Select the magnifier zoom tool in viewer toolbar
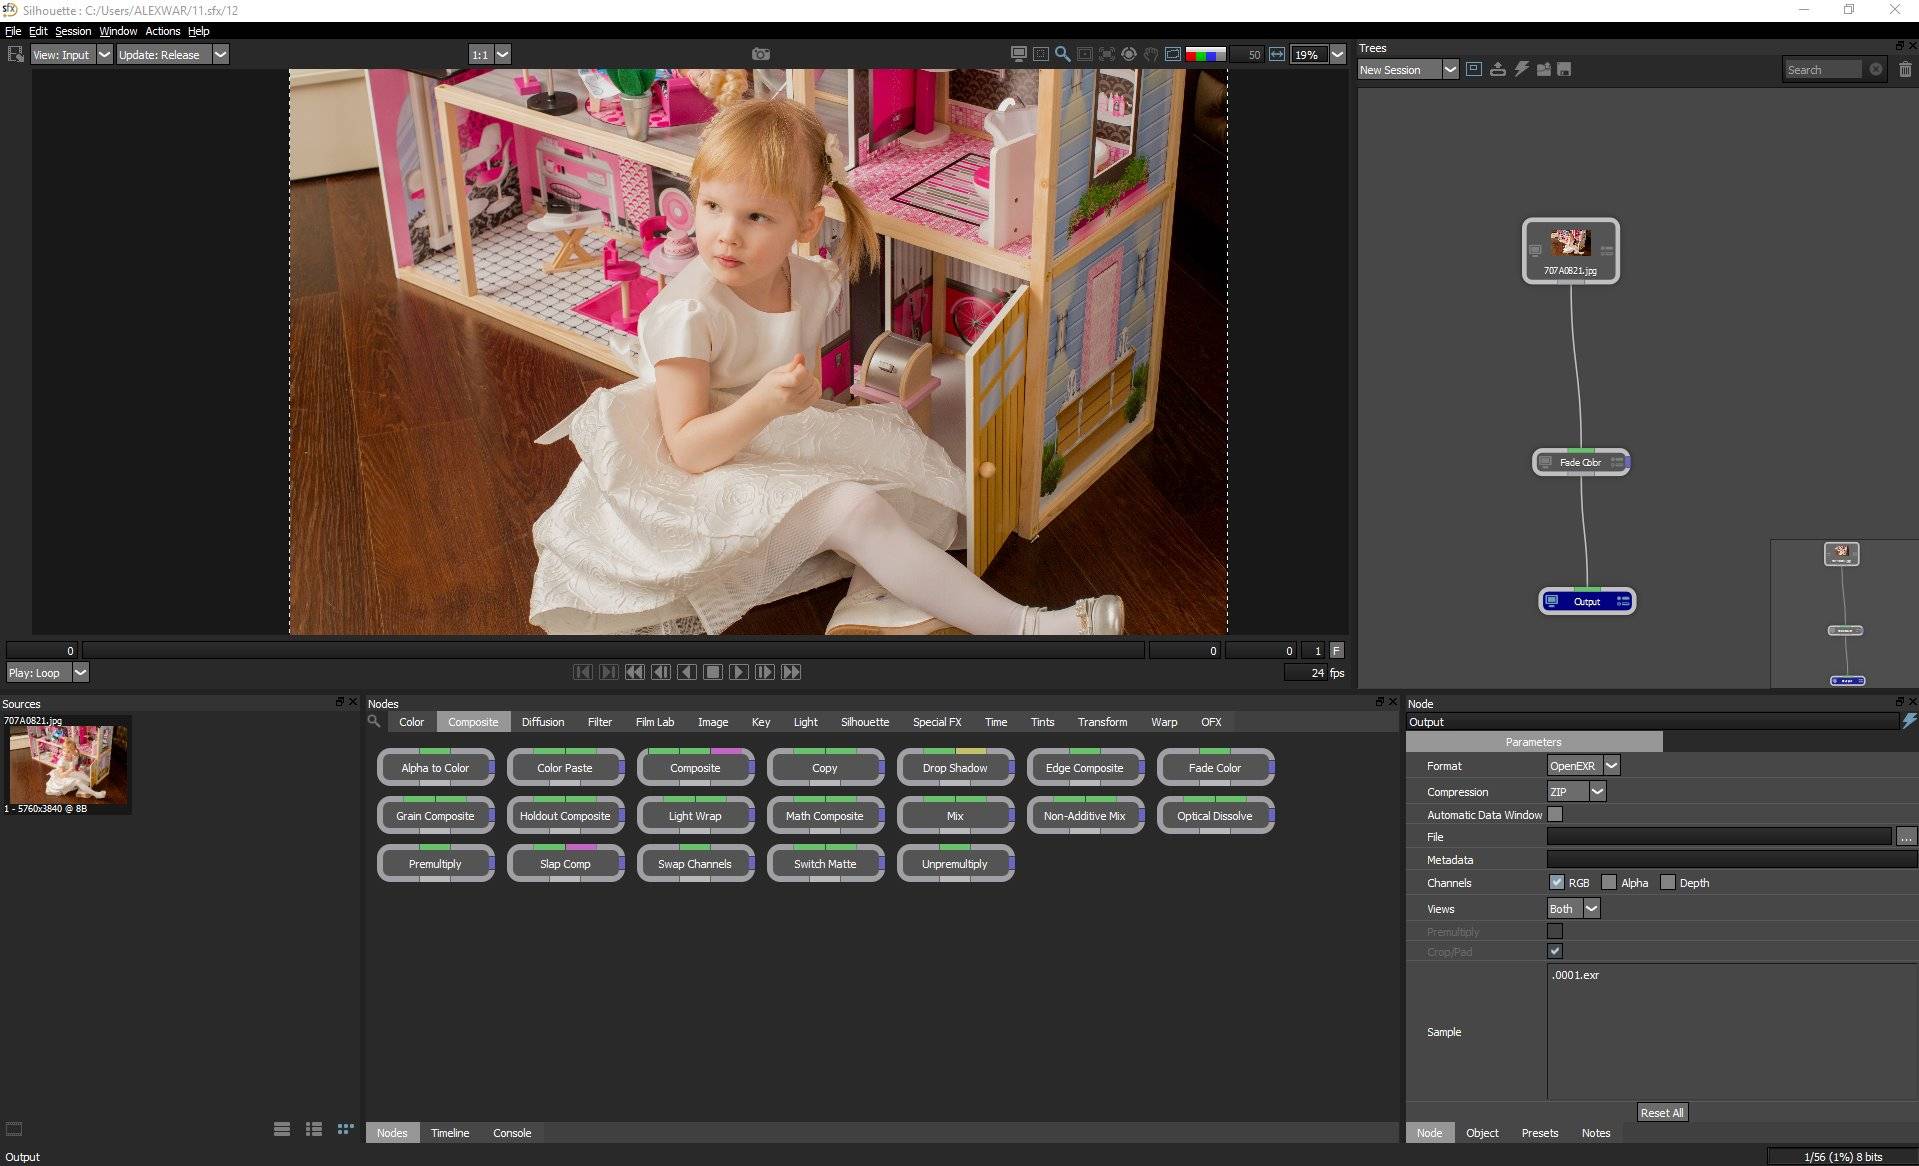1919x1166 pixels. (1063, 54)
